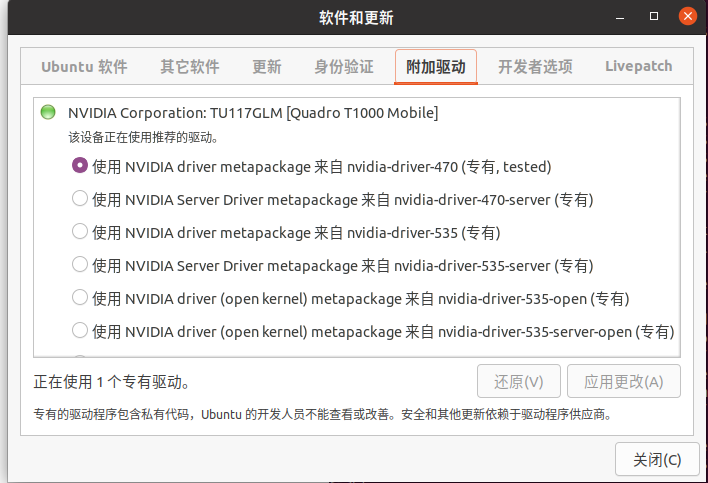Click the 软件和更新 window title
708x483 pixels.
click(x=356, y=18)
